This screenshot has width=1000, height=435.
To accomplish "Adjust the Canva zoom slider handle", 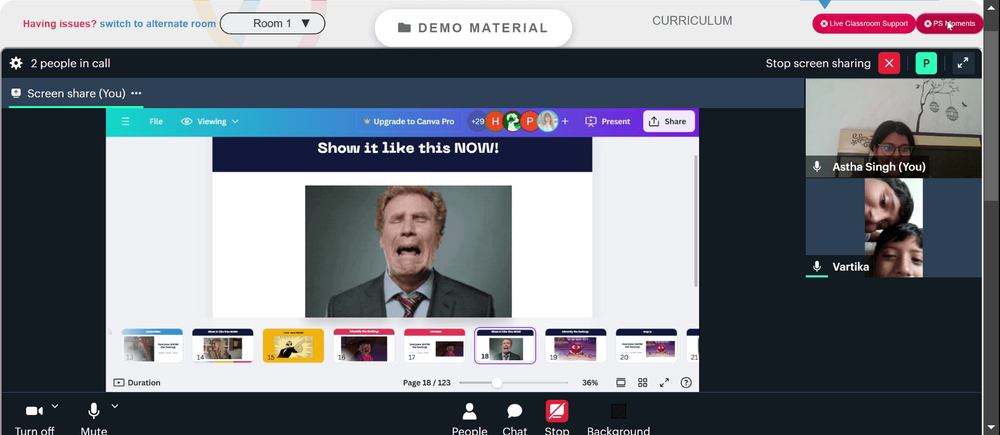I will point(497,383).
